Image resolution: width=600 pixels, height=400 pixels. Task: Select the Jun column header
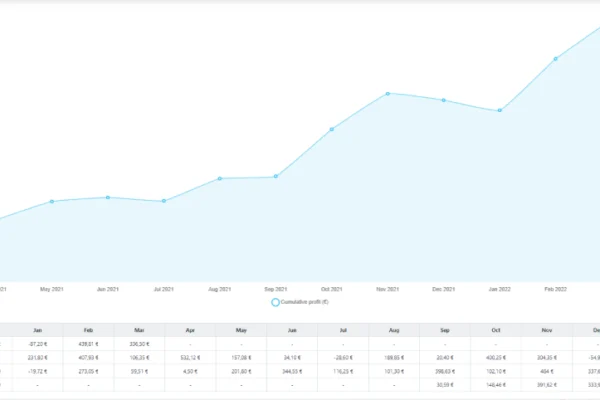pyautogui.click(x=291, y=329)
